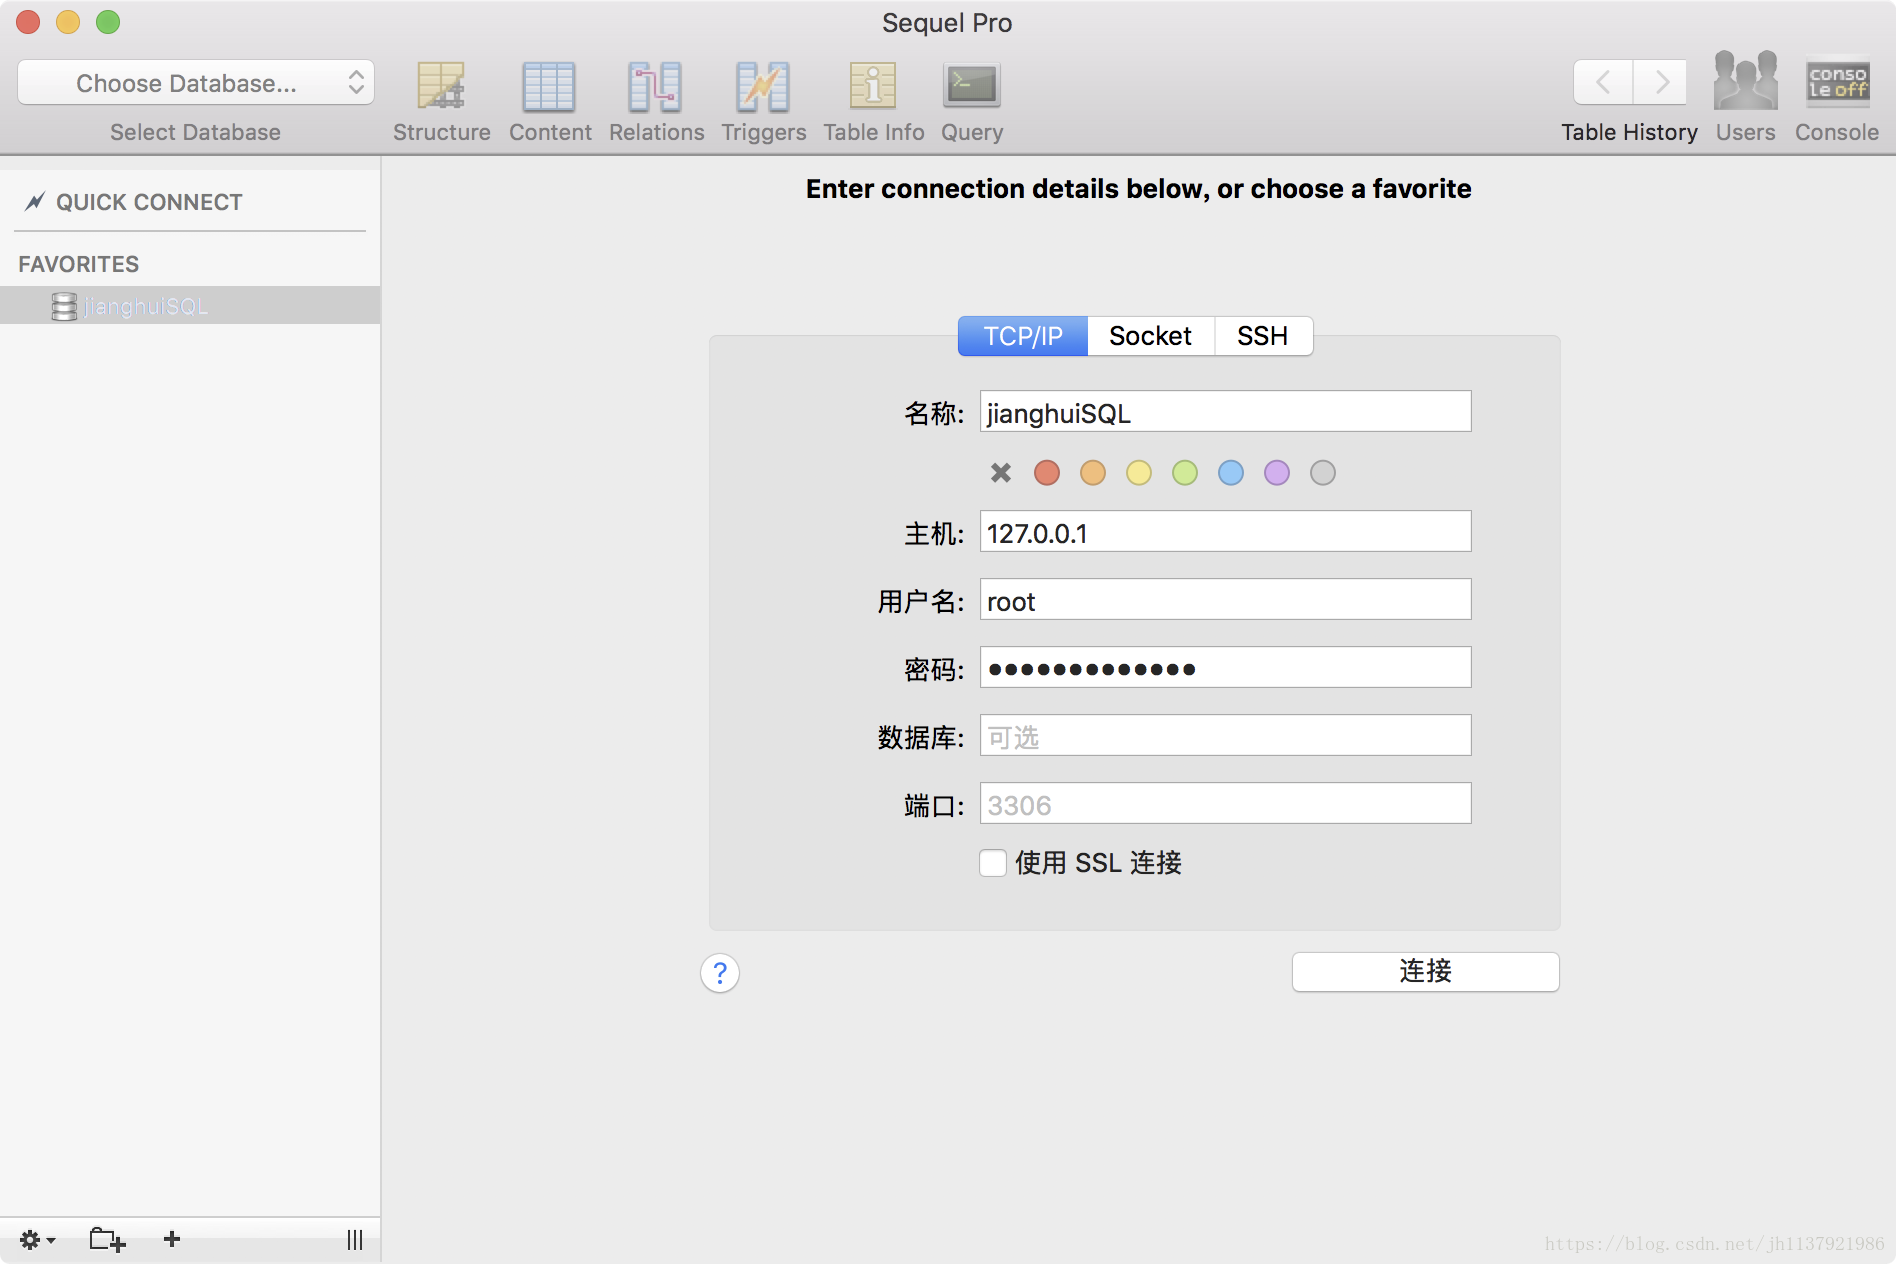Open the gear settings menu in sidebar footer
The height and width of the screenshot is (1264, 1896).
coord(37,1240)
